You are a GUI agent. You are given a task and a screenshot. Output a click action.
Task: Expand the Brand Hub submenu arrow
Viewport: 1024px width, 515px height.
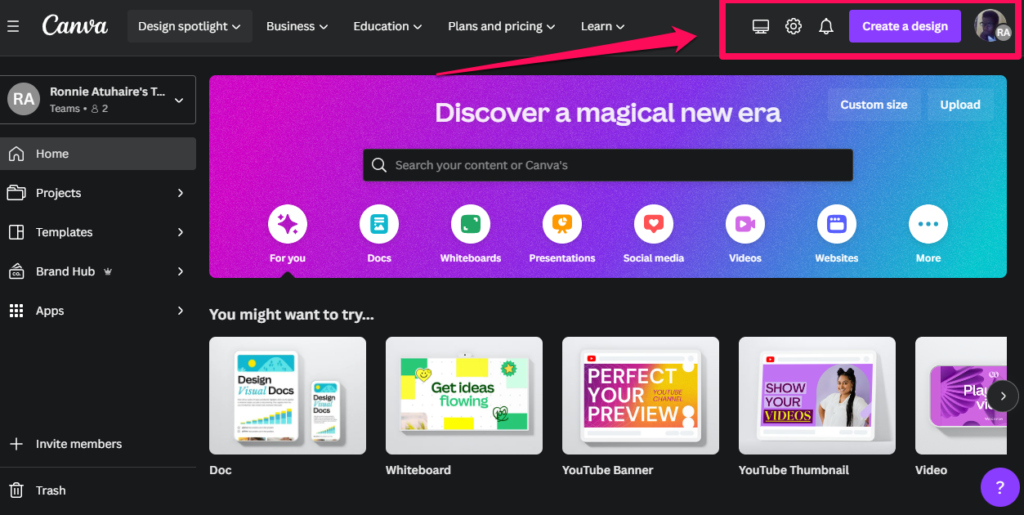coord(181,272)
